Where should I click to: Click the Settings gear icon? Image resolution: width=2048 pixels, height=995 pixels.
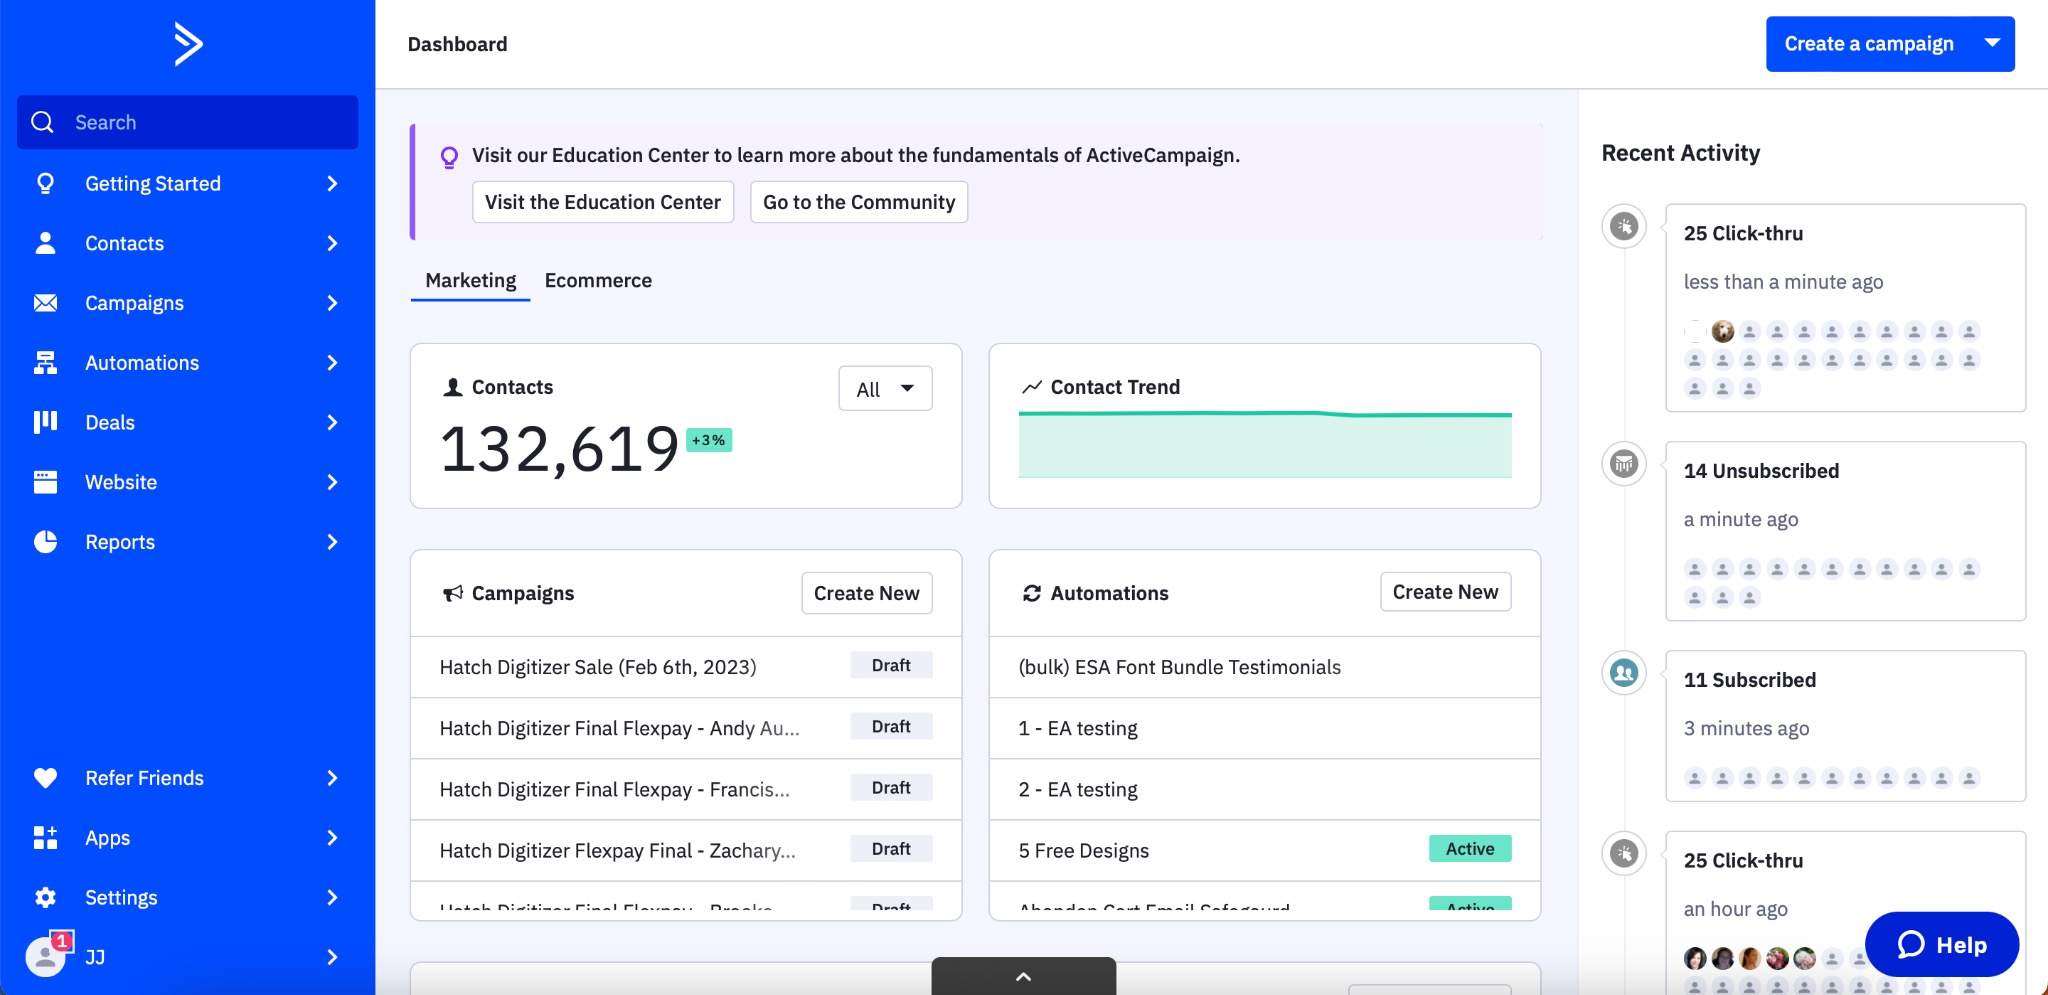click(x=45, y=897)
